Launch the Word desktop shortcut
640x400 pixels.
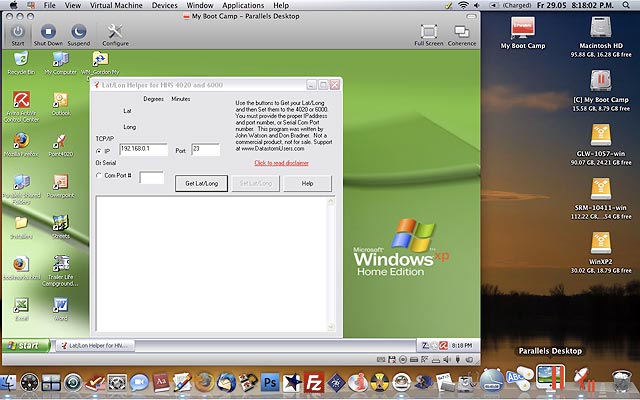point(60,305)
